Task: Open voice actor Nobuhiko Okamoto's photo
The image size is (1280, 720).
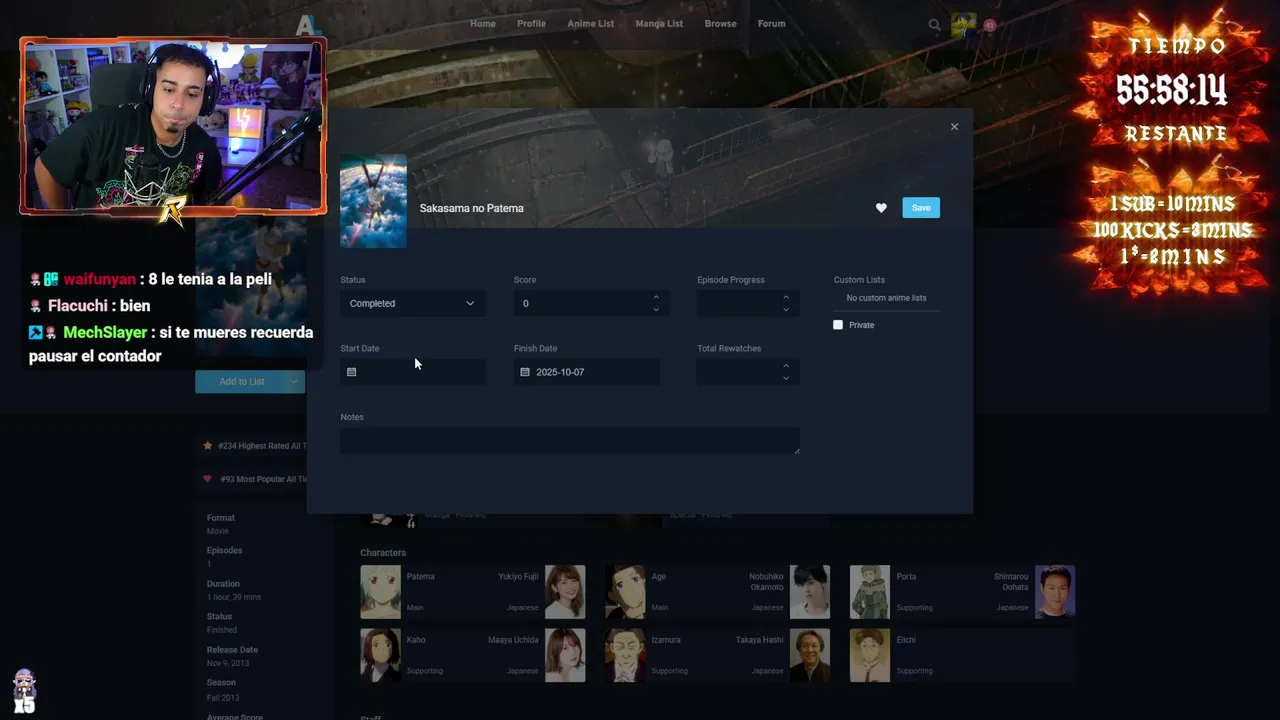Action: [810, 592]
